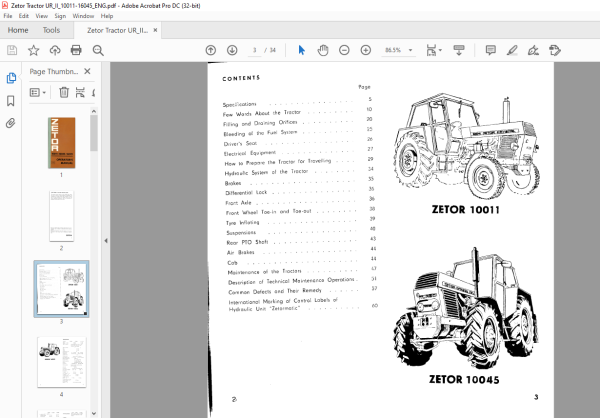Image resolution: width=600 pixels, height=418 pixels.
Task: Click 'Air Brakes' contents entry
Action: point(240,253)
